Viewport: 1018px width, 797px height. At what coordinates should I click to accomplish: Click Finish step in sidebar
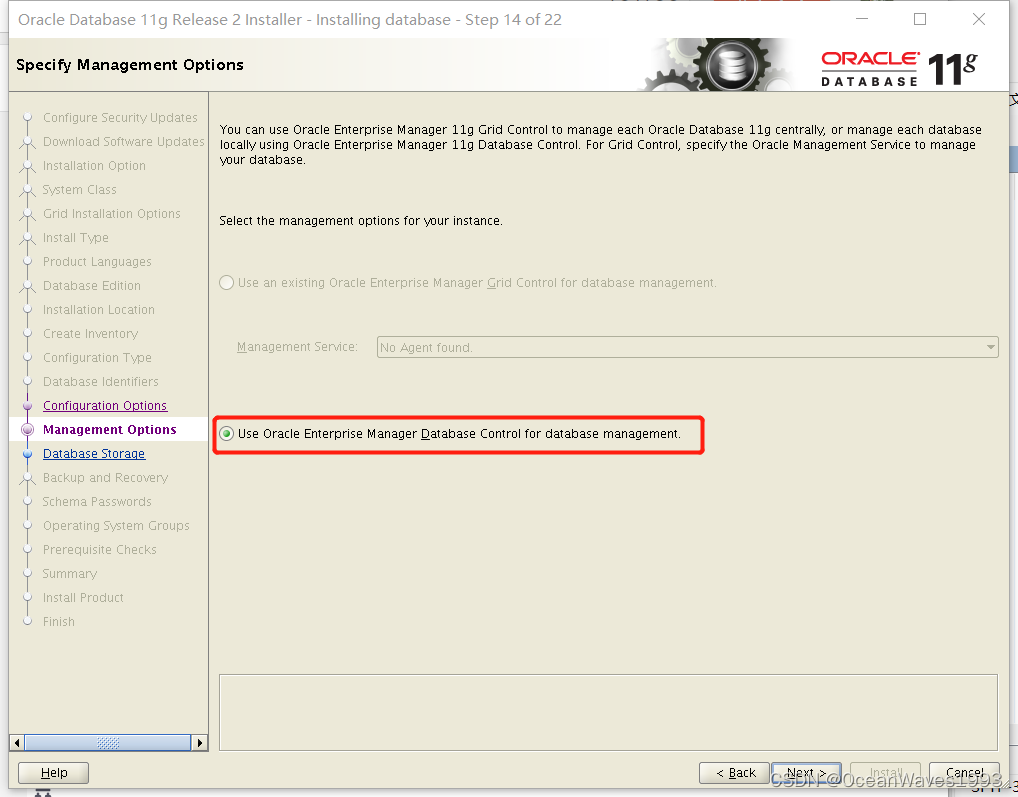click(58, 622)
